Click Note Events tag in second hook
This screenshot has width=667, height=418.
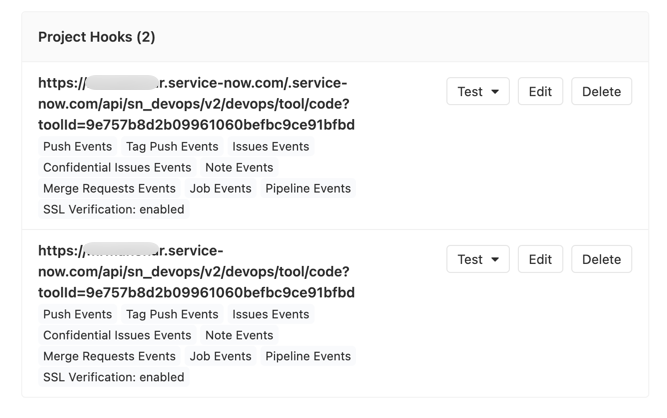pyautogui.click(x=239, y=335)
